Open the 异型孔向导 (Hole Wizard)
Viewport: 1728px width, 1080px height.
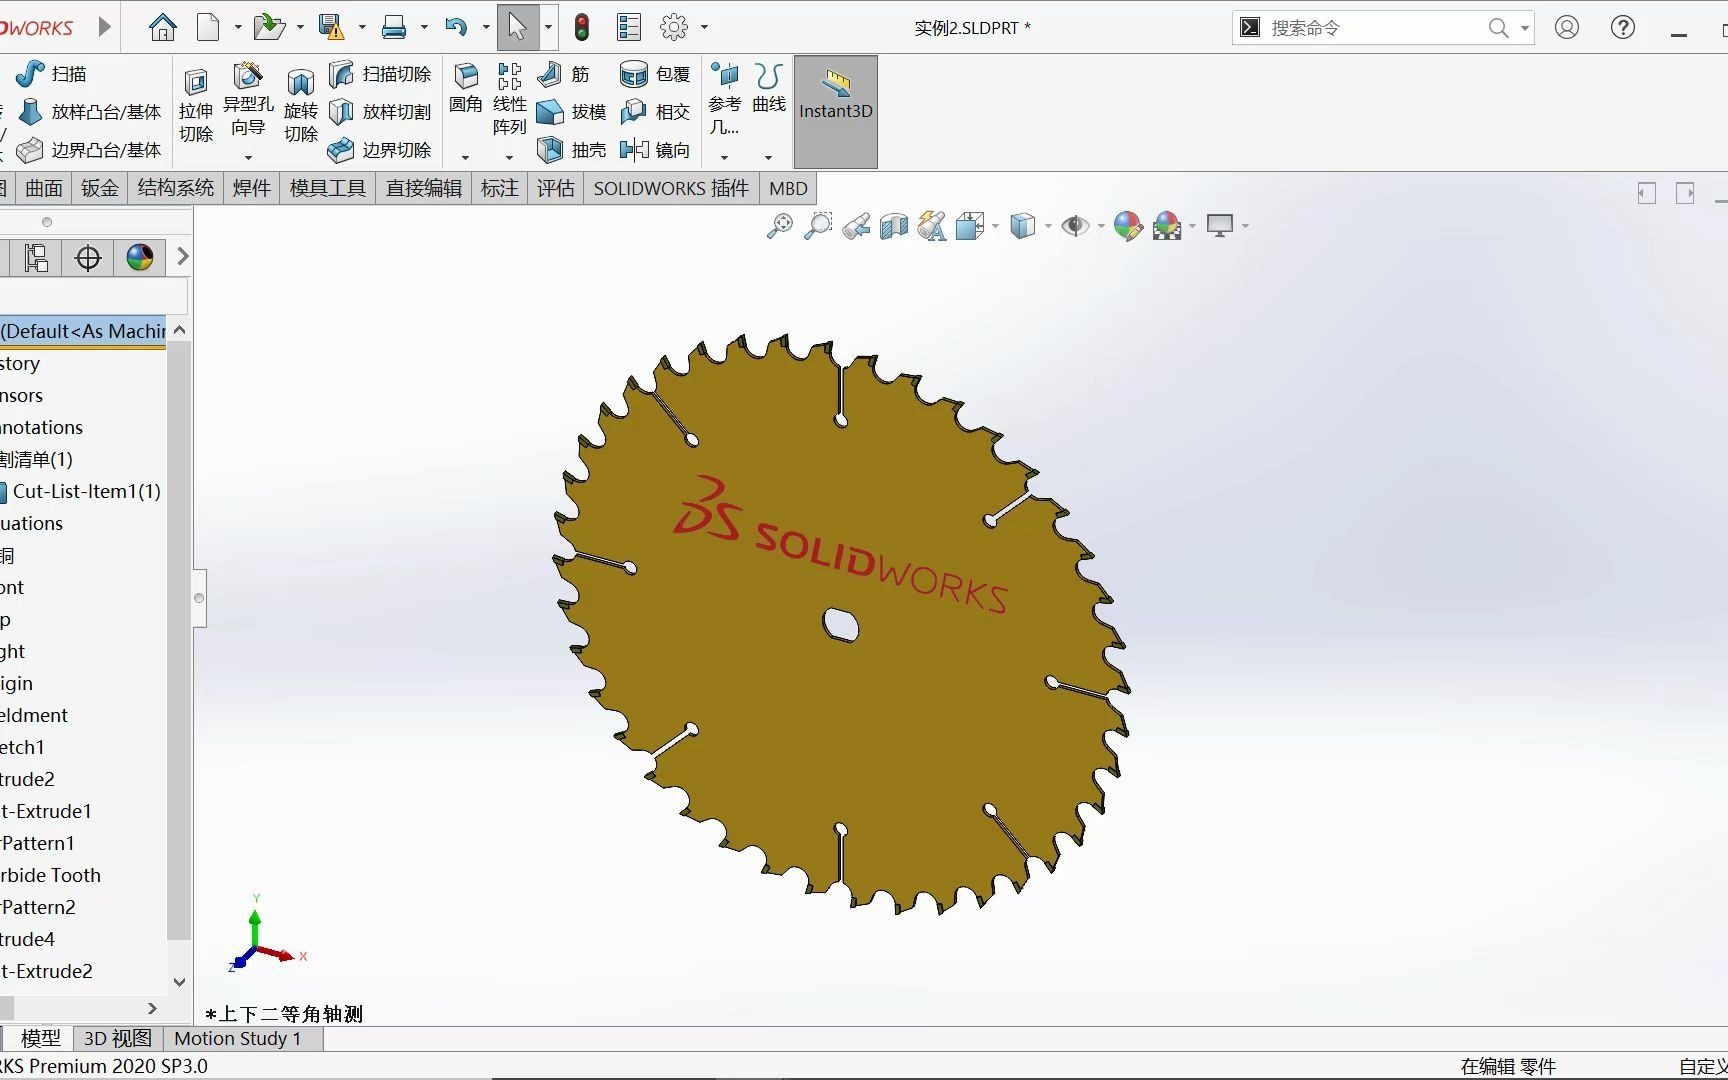click(248, 100)
